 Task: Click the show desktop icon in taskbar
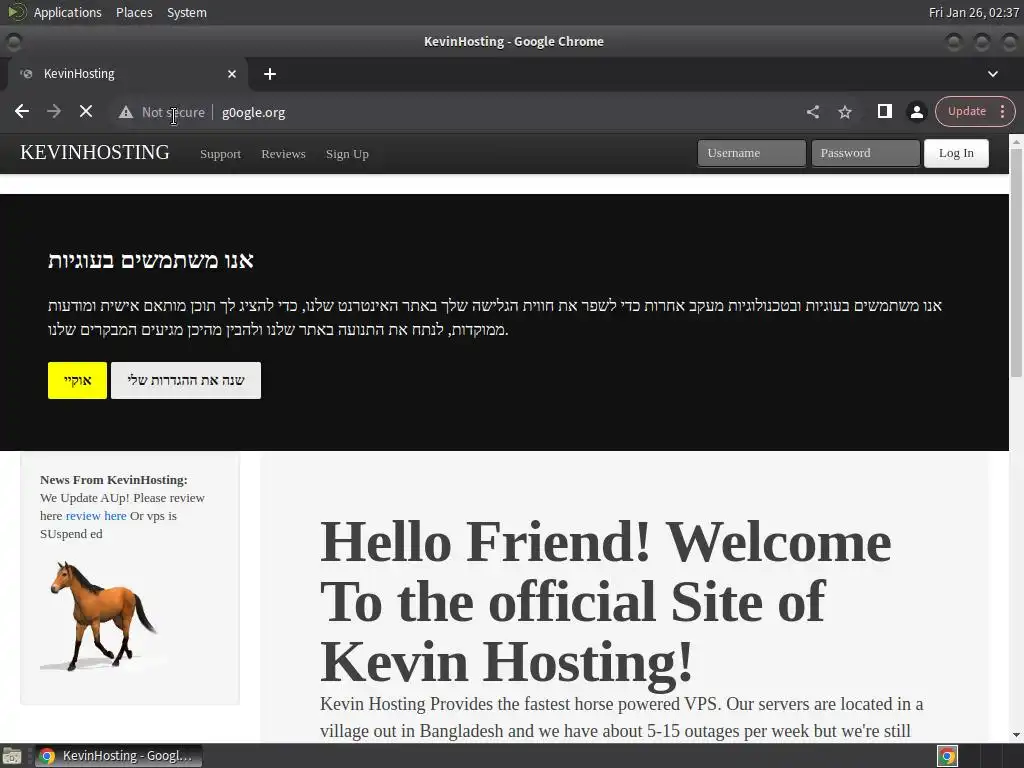12,756
